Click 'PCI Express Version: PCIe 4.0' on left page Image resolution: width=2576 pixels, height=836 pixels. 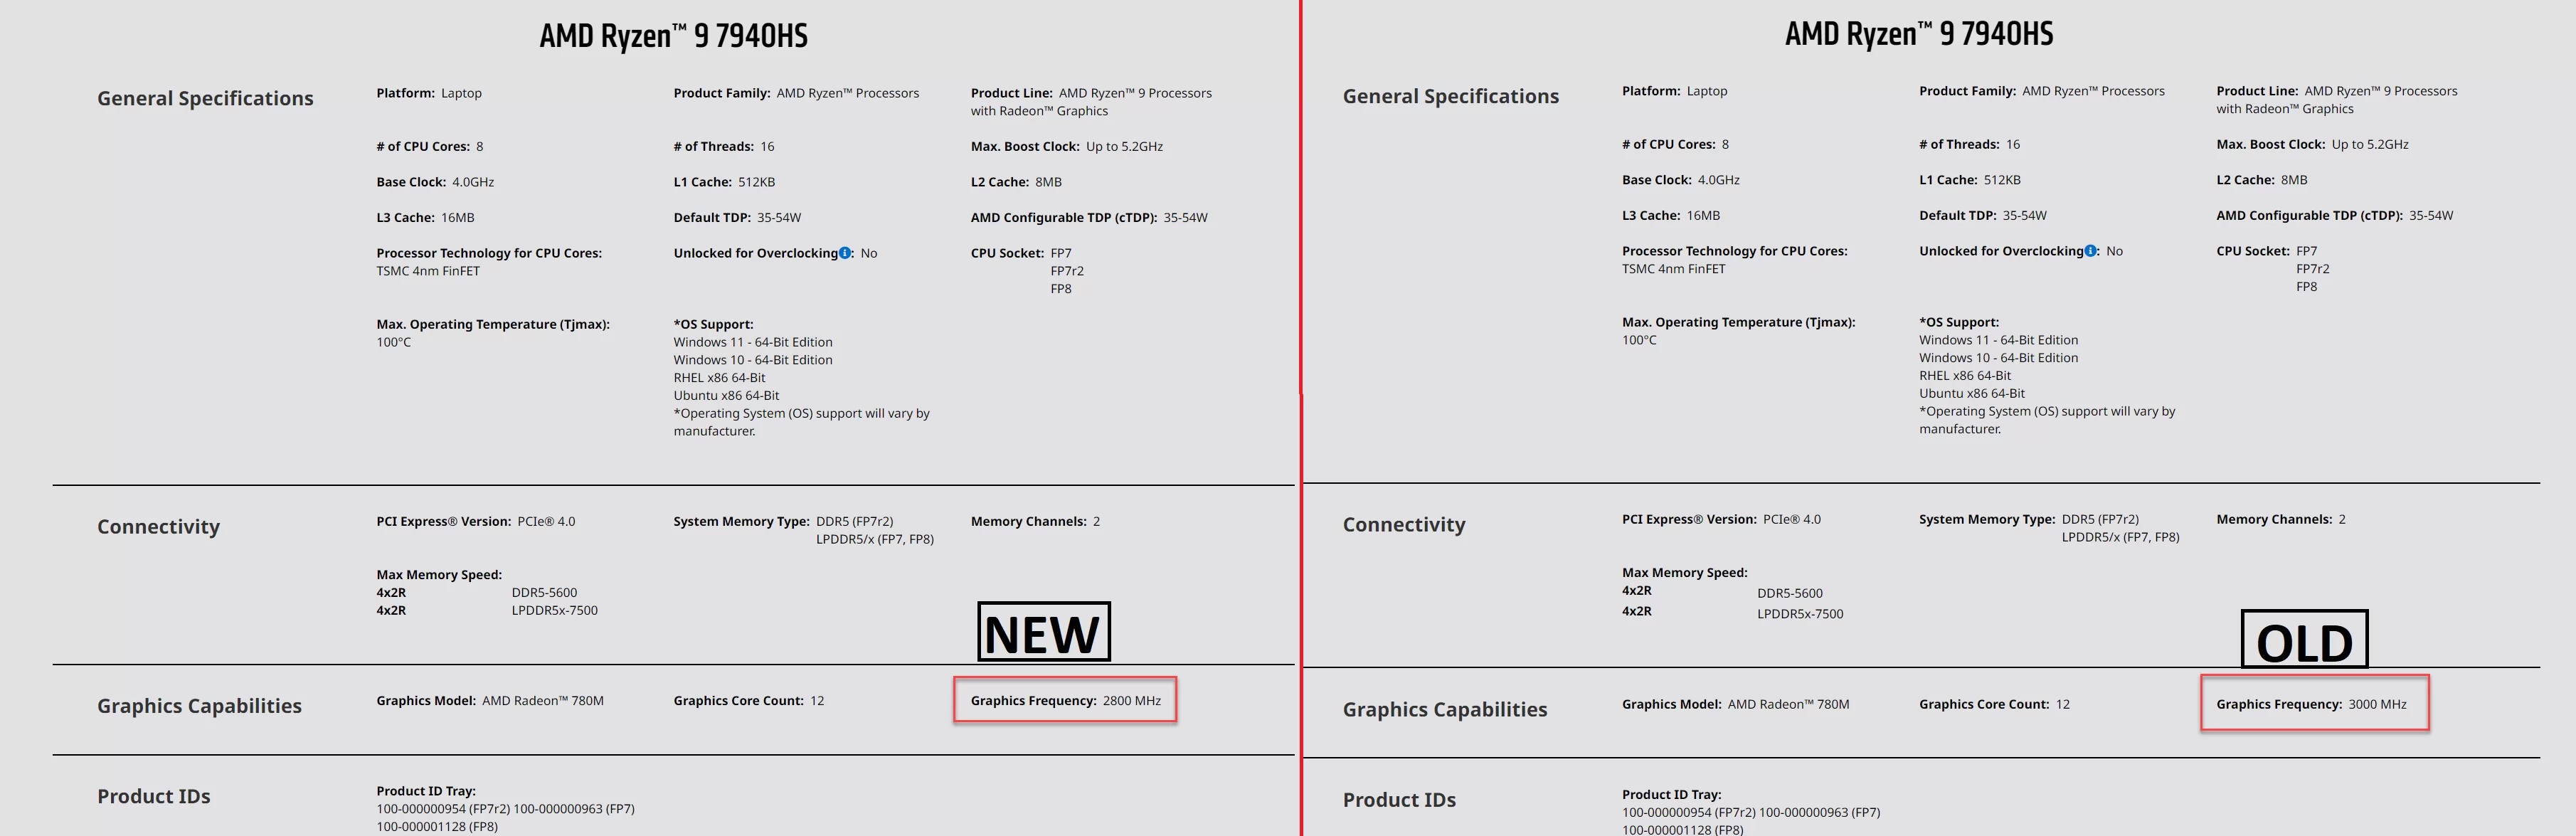(x=476, y=522)
